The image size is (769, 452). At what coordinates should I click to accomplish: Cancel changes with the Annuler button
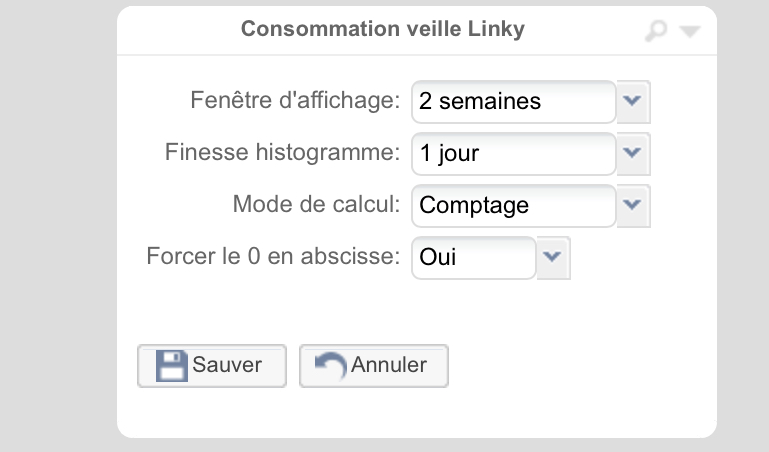pyautogui.click(x=374, y=366)
